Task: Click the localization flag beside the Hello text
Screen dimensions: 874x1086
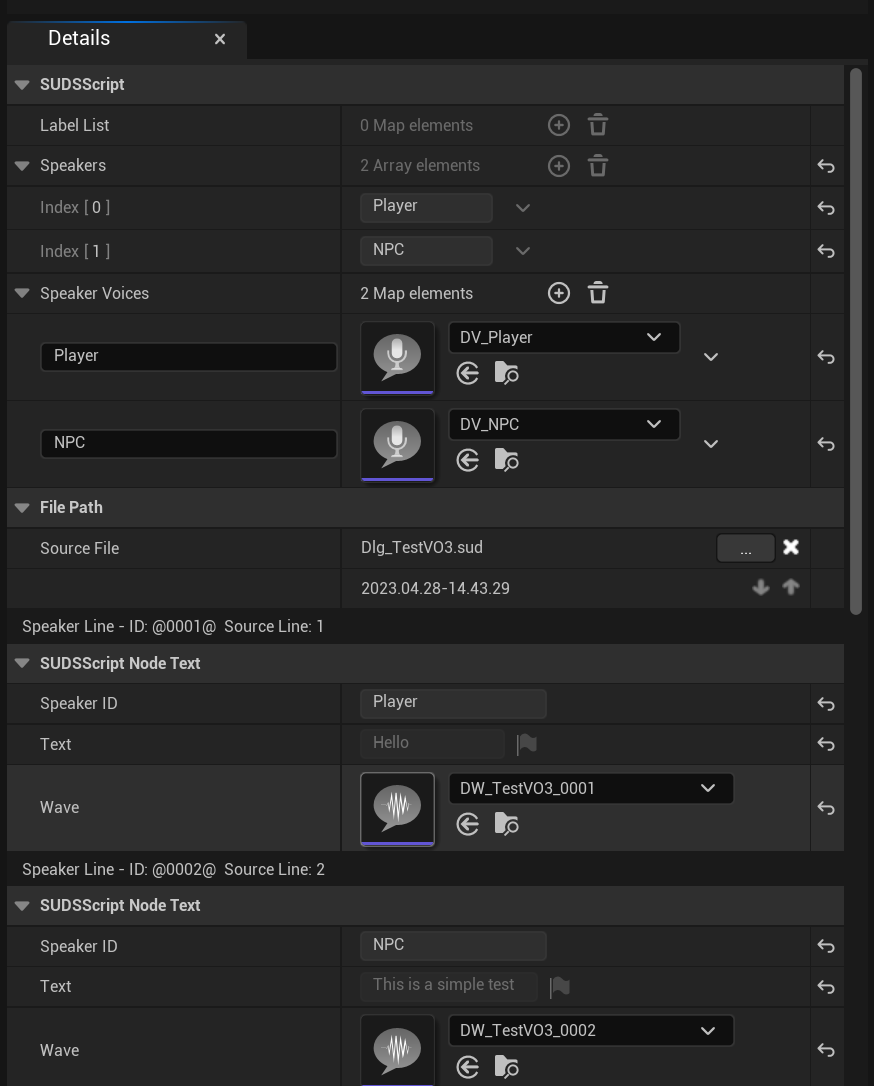Action: 526,743
